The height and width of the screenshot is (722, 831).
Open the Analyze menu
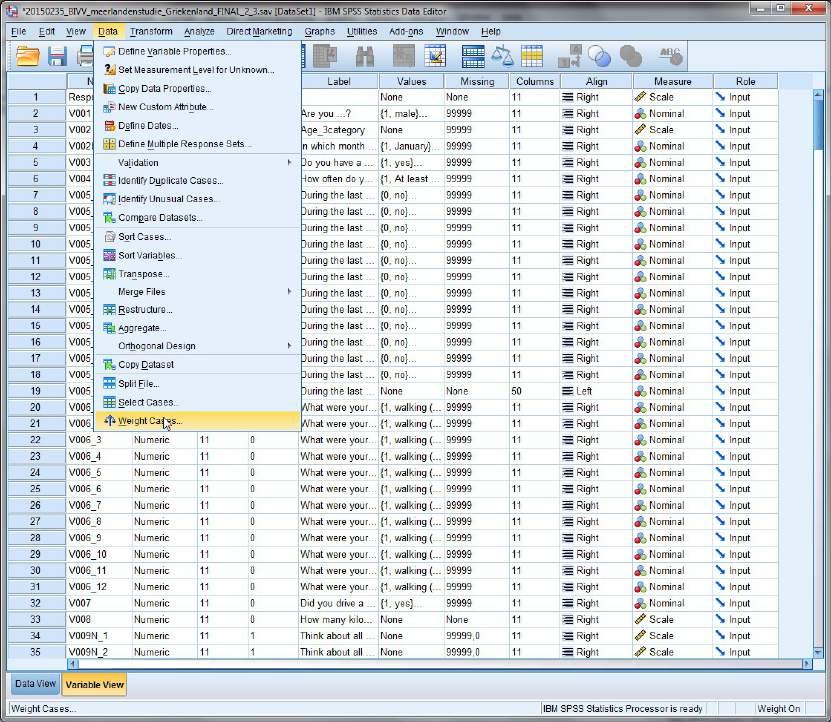click(x=199, y=31)
